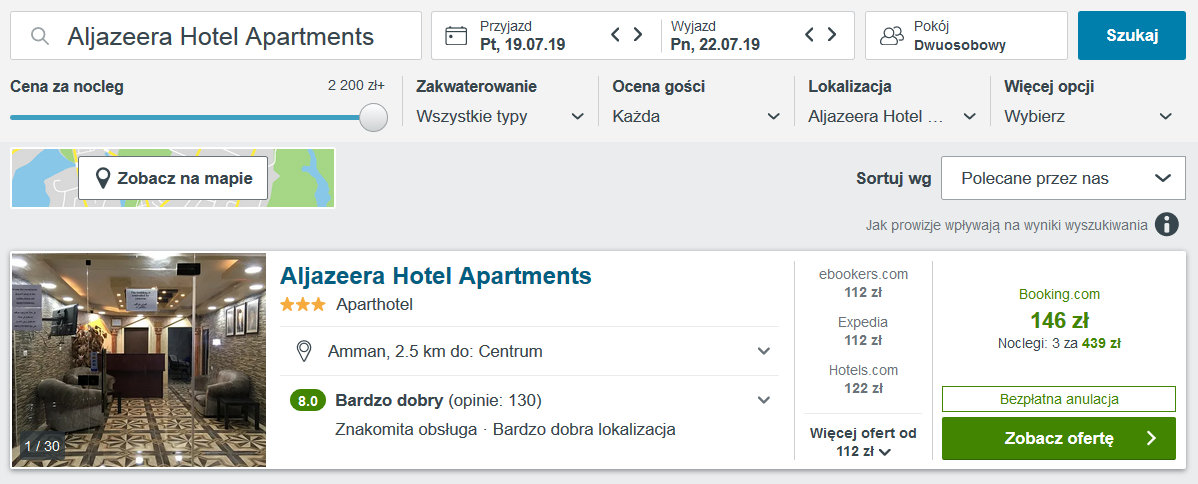
Task: Move check-out date back one day
Action: pos(810,35)
